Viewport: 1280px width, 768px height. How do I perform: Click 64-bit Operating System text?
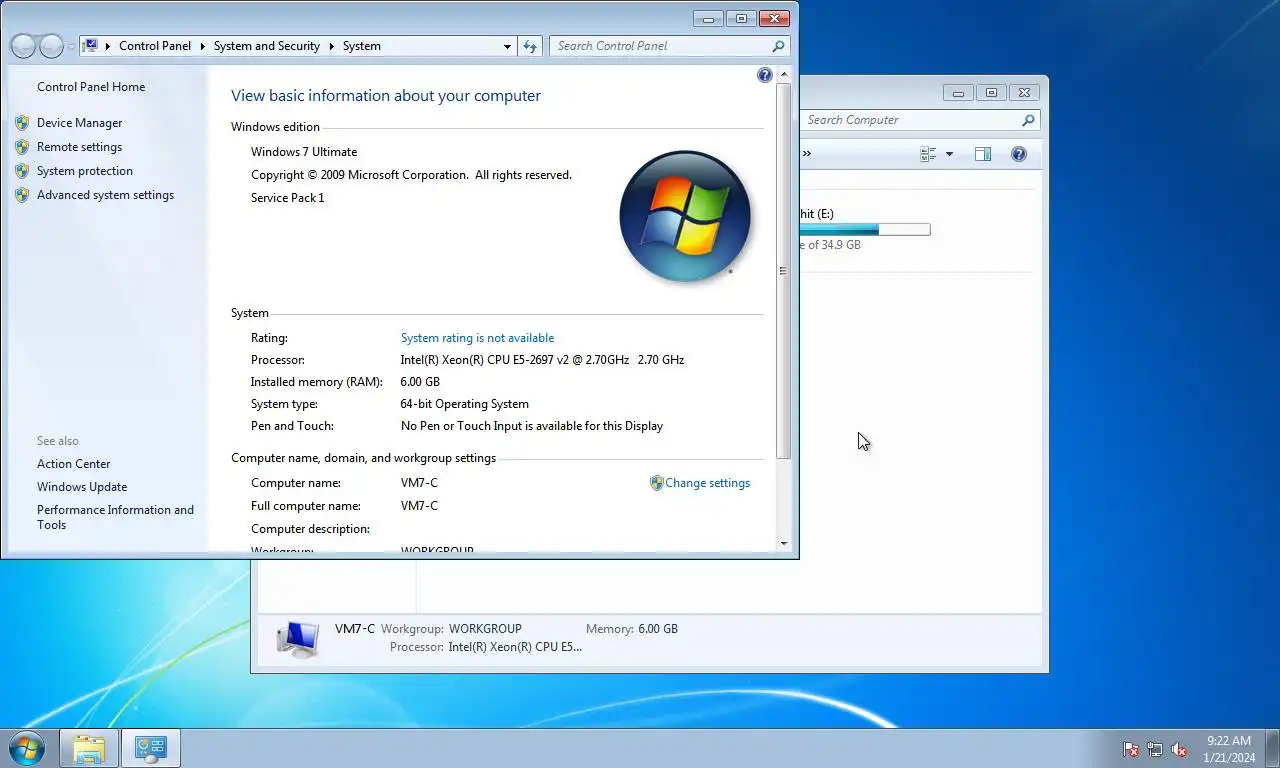465,404
